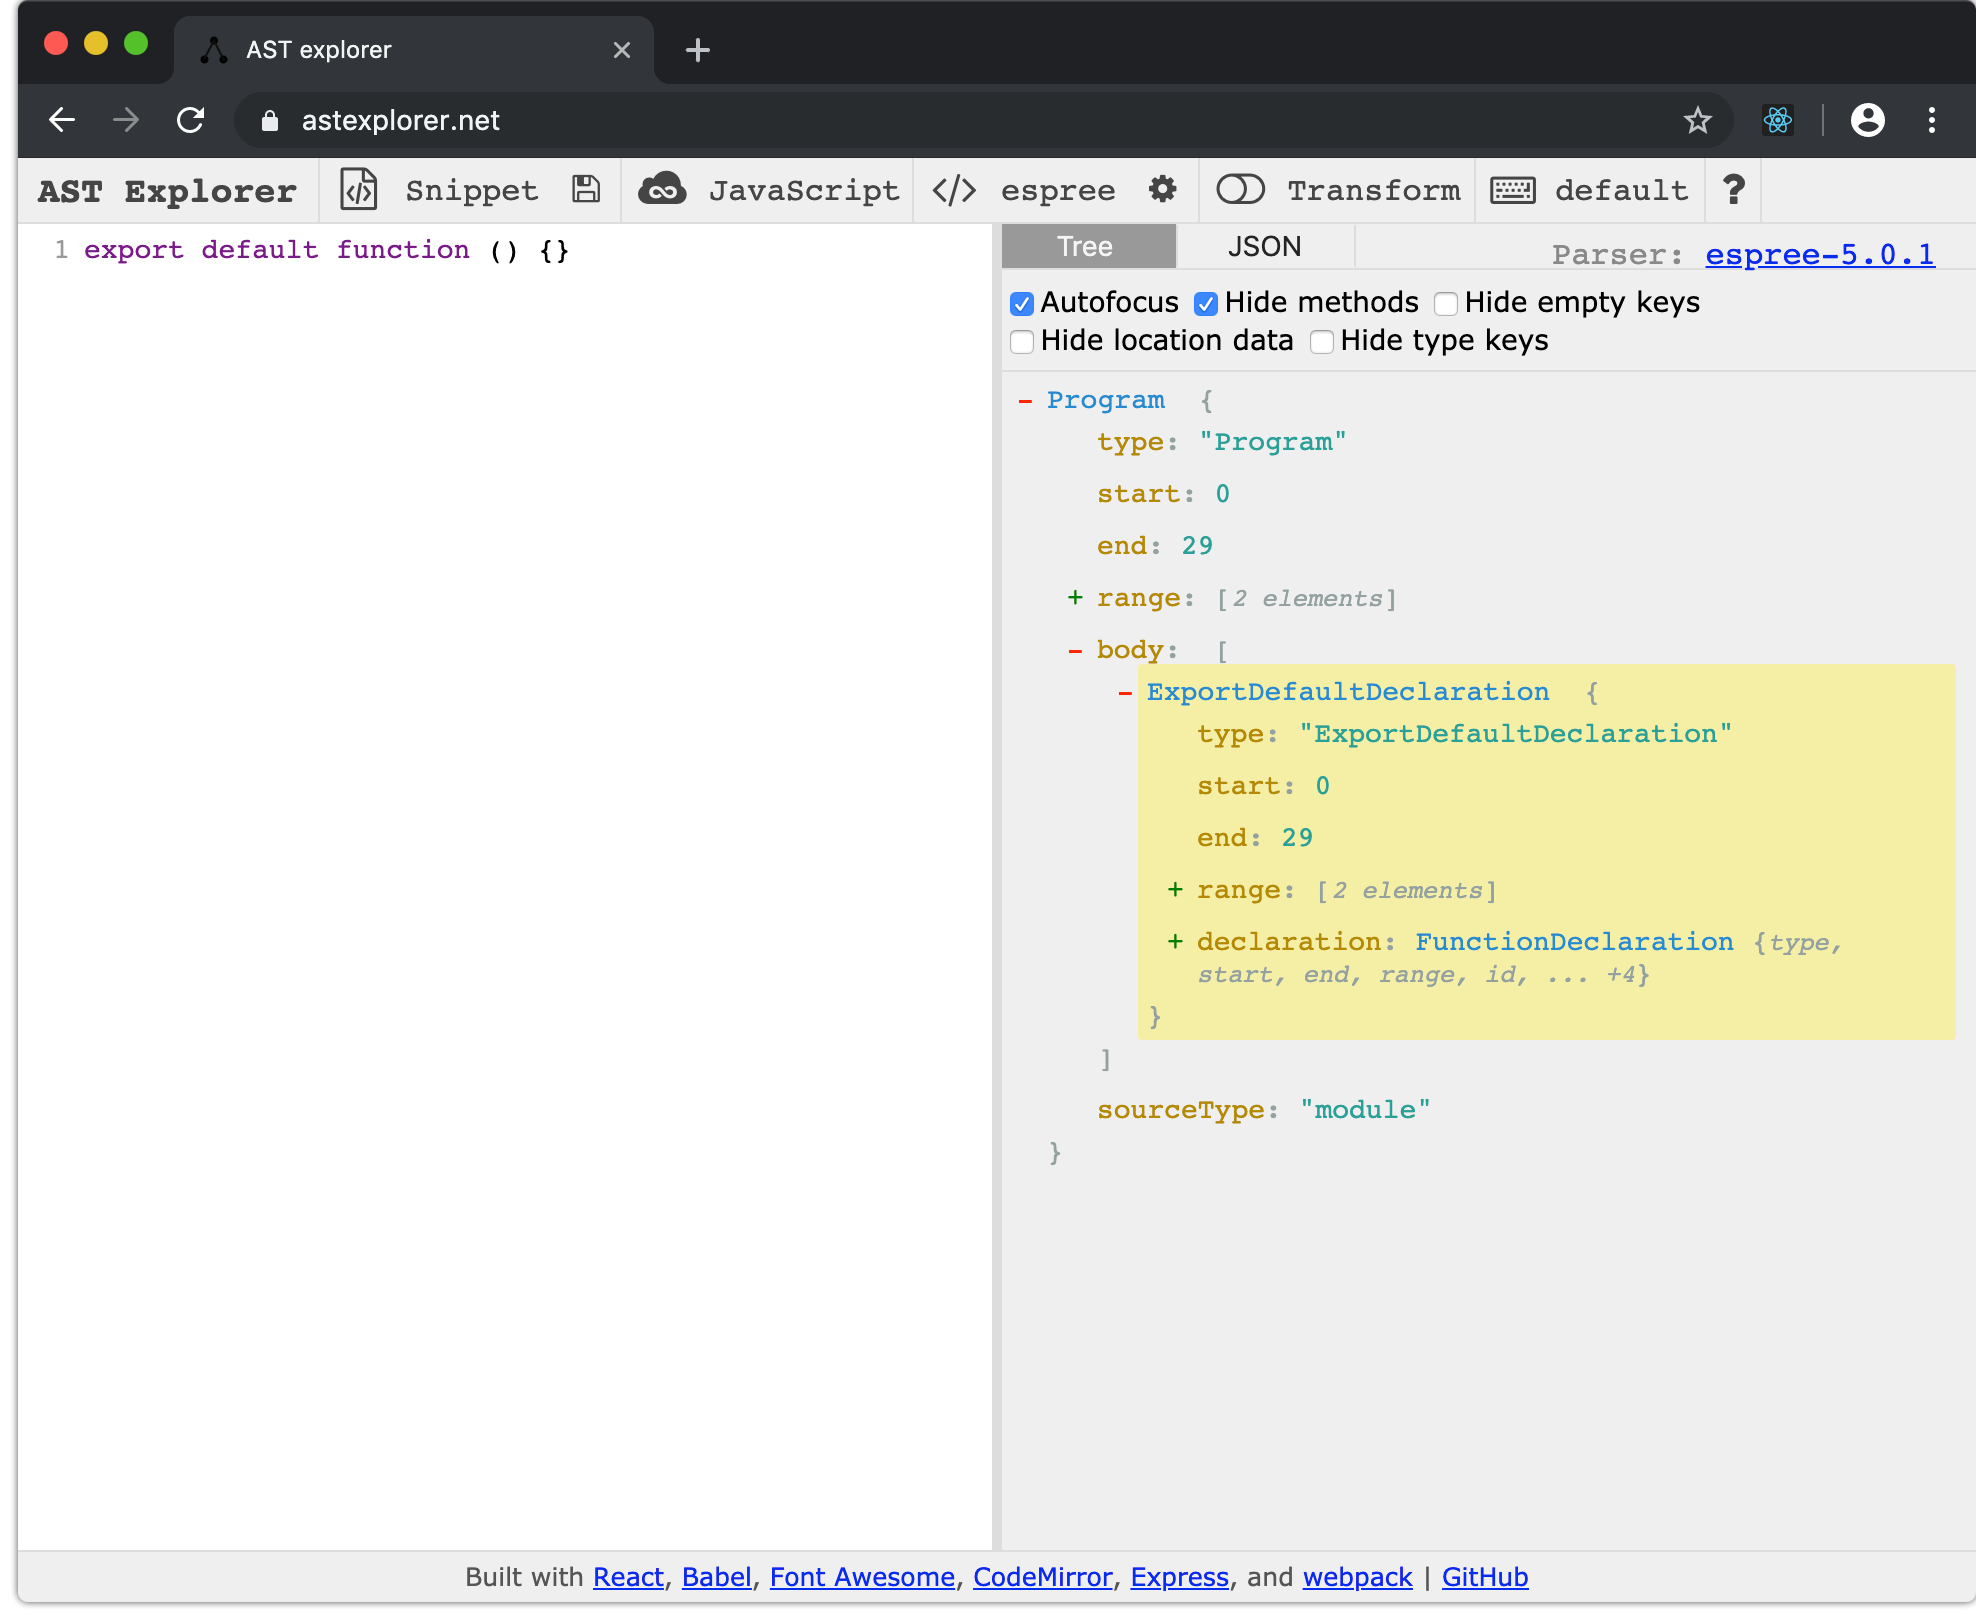This screenshot has width=1976, height=1620.
Task: Collapse the ExportDefaultDeclaration node
Action: (1125, 692)
